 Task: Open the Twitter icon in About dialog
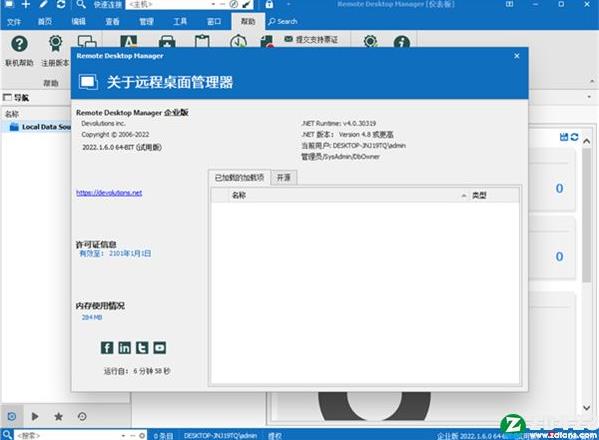click(x=142, y=348)
